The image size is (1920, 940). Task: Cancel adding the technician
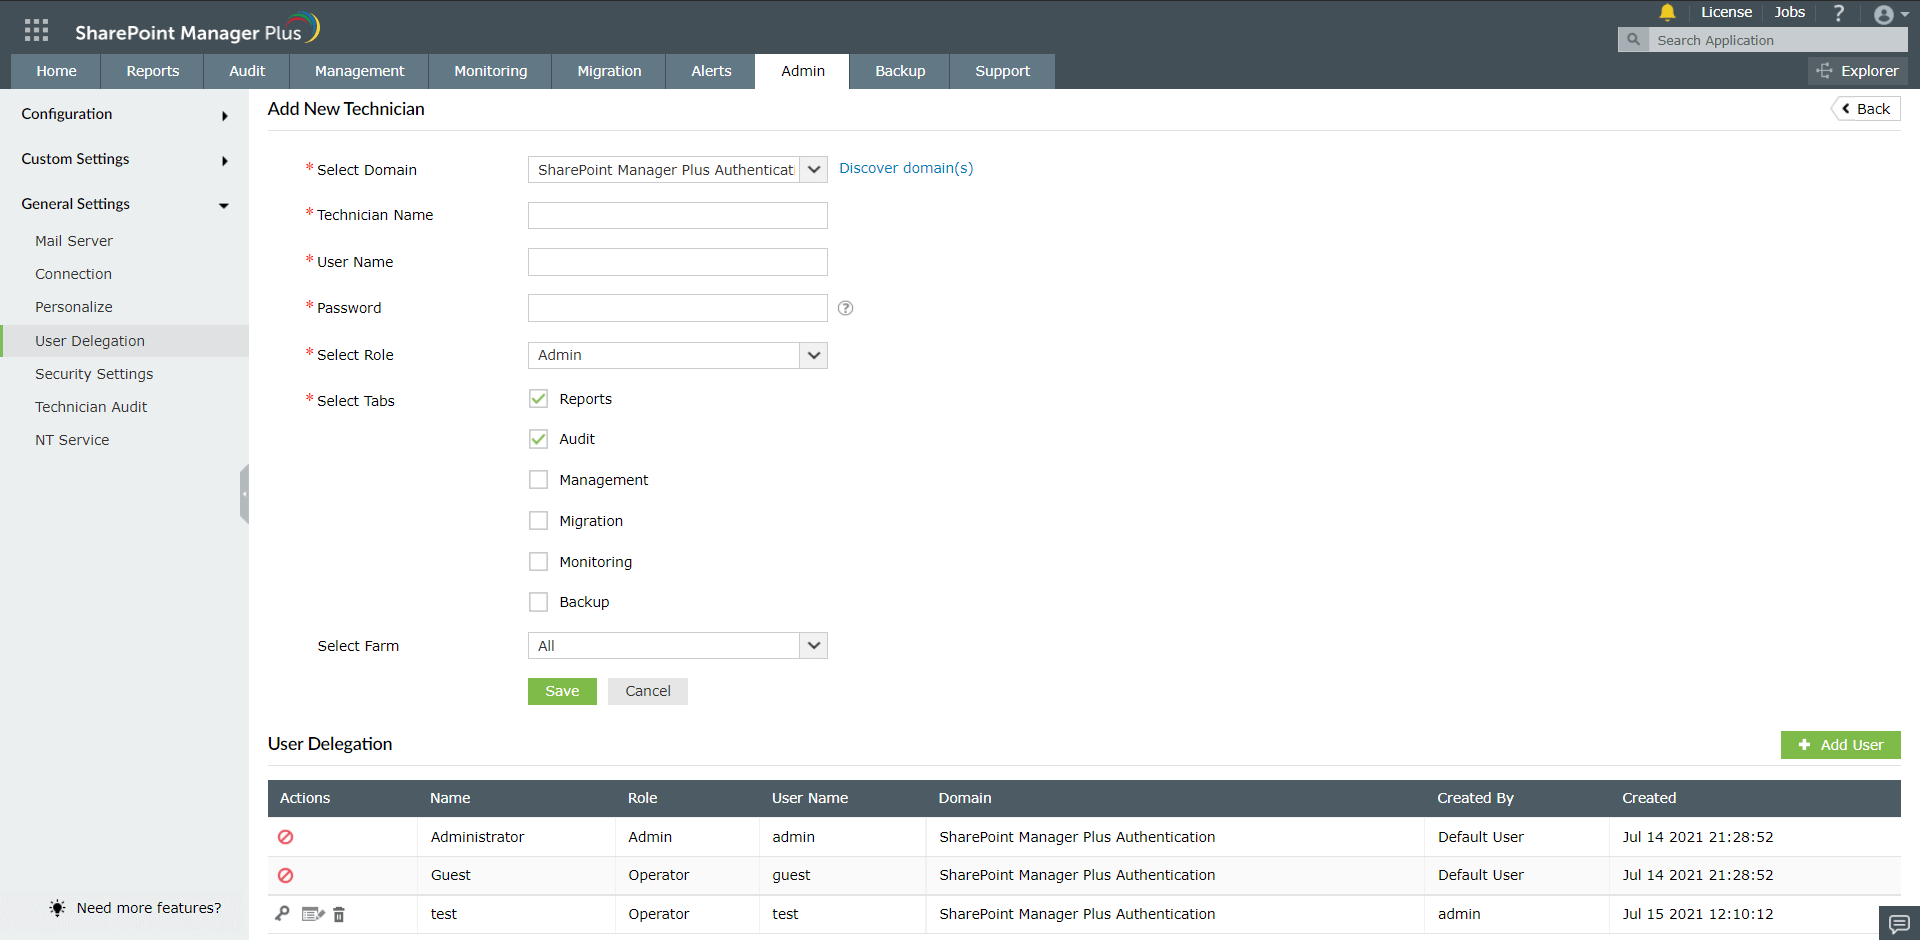(648, 691)
